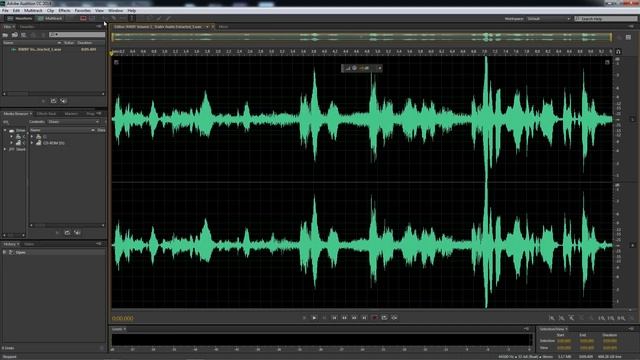Click the current time display 0:00.000

(122, 318)
